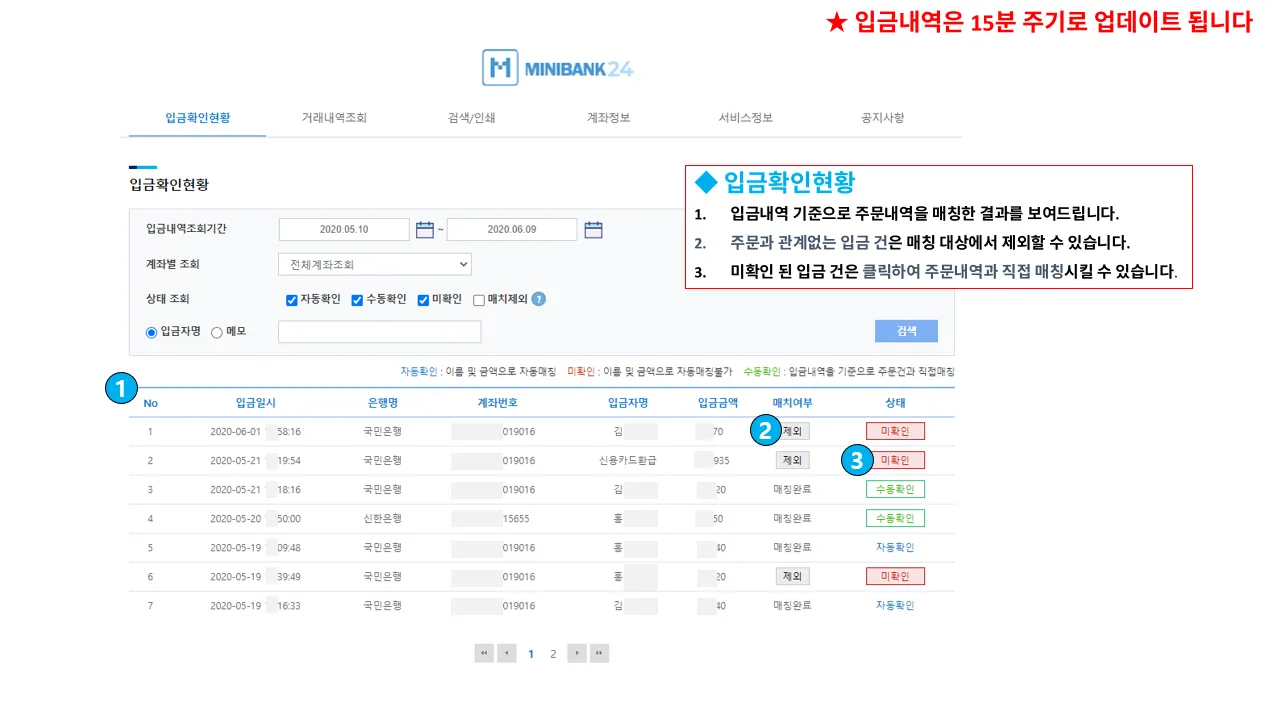Open the 검색/인쇄 tab
1270x707 pixels.
[472, 118]
